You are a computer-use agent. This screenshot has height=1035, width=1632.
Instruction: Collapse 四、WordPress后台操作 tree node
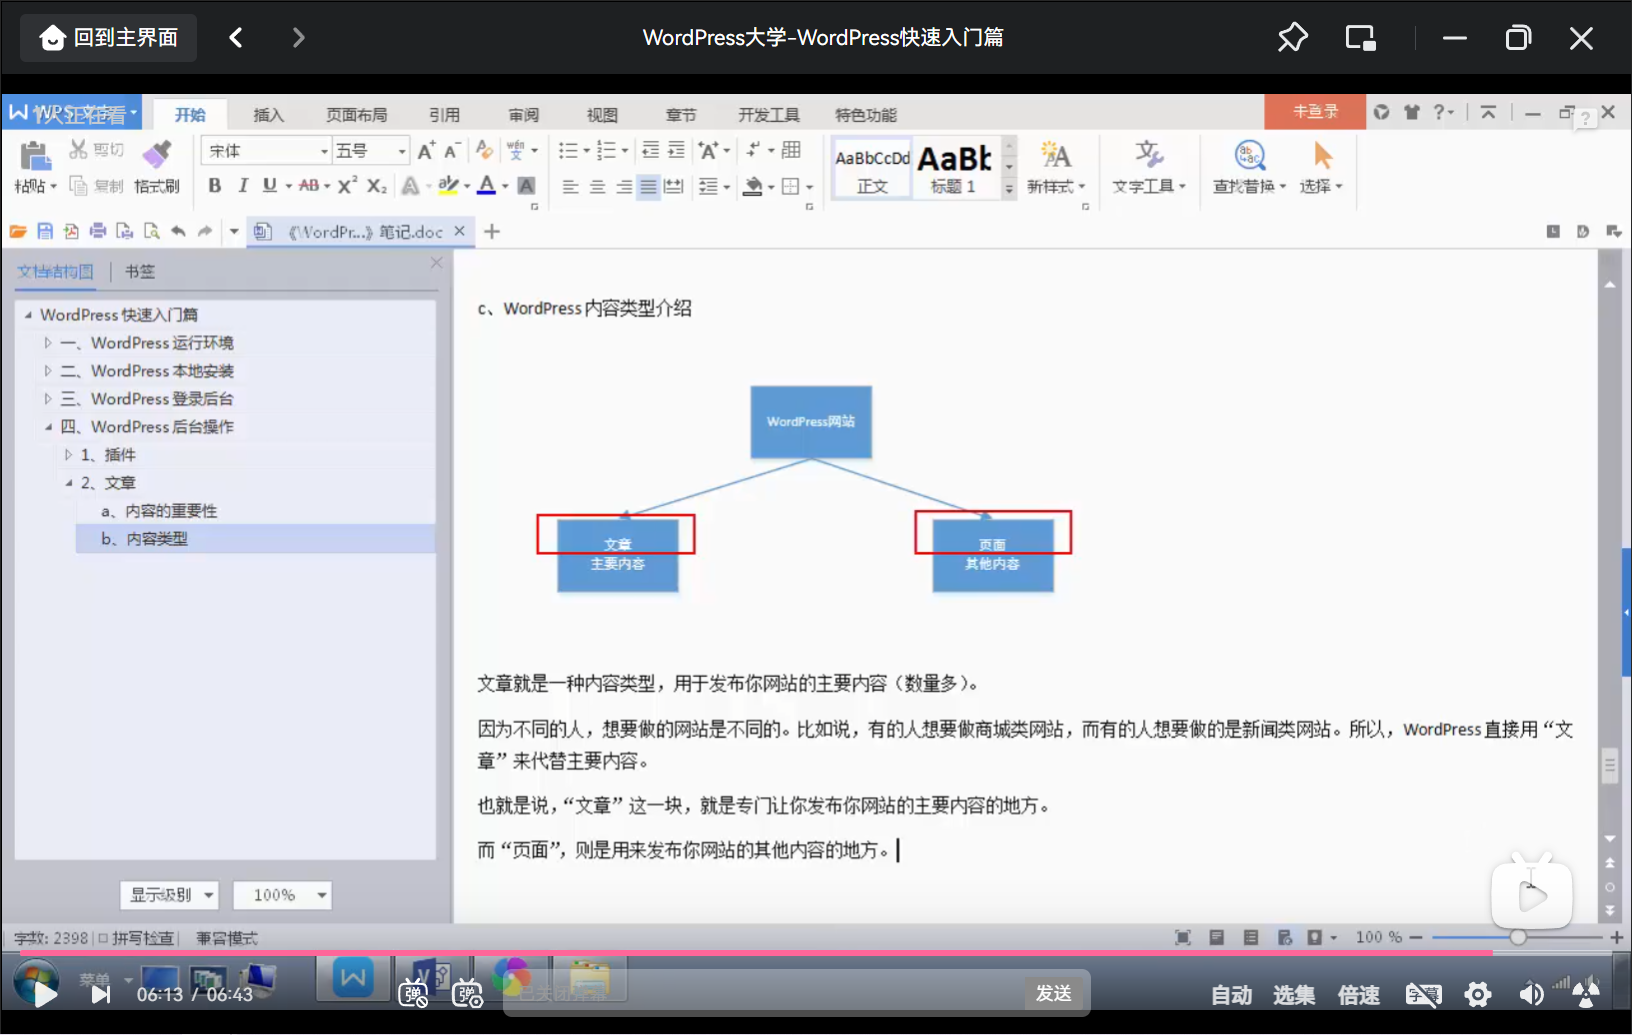click(48, 427)
